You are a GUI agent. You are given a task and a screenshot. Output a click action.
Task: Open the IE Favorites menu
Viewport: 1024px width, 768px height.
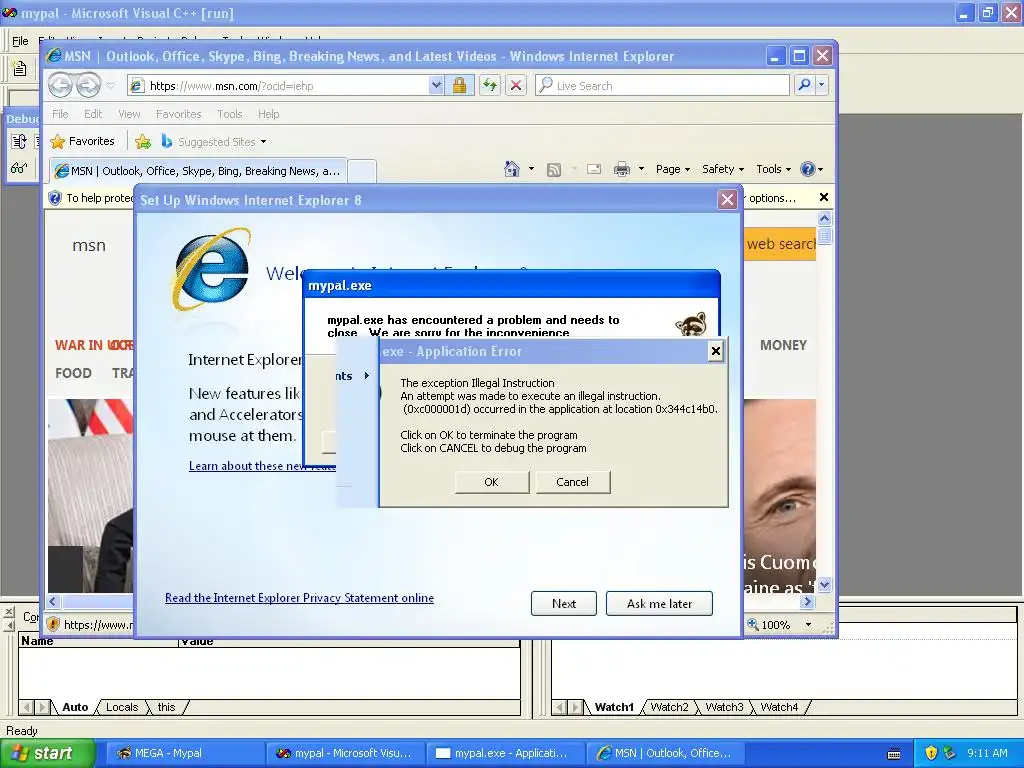178,114
